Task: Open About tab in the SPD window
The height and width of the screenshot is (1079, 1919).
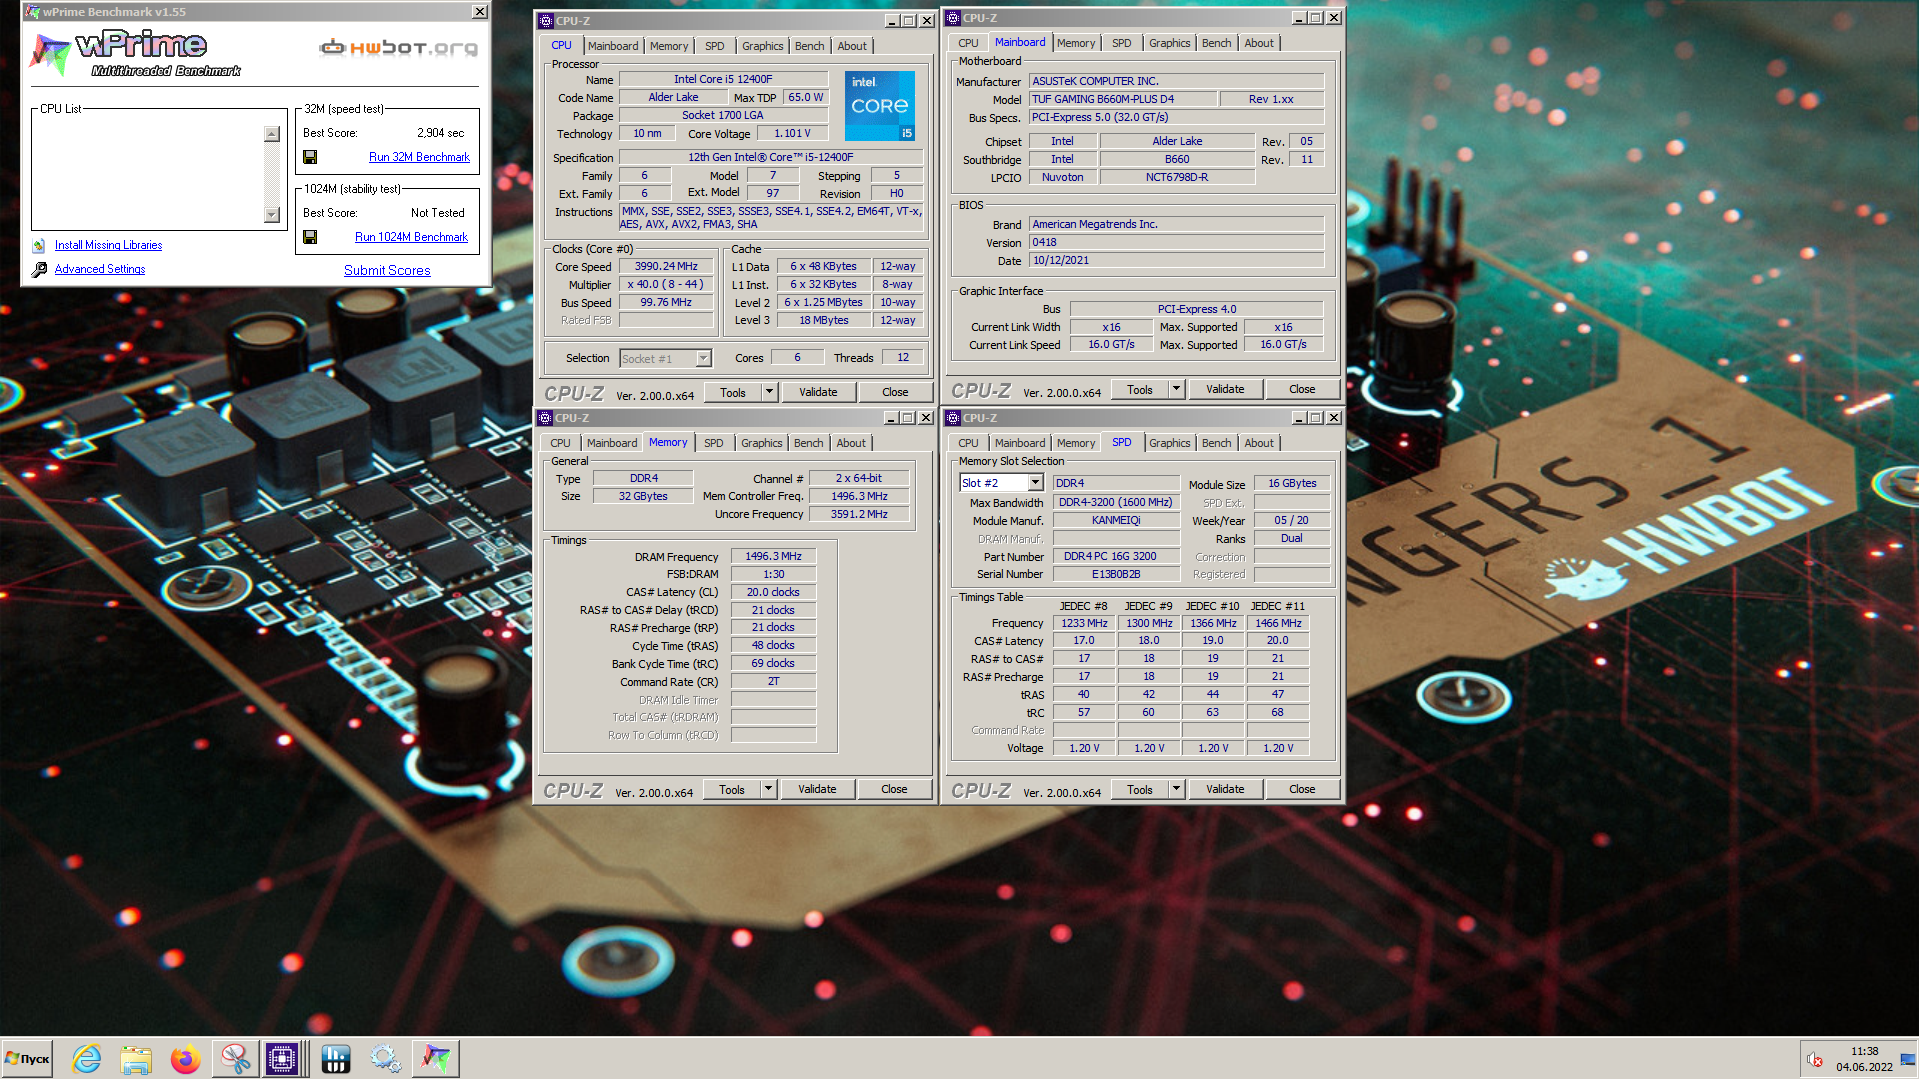Action: [1259, 443]
